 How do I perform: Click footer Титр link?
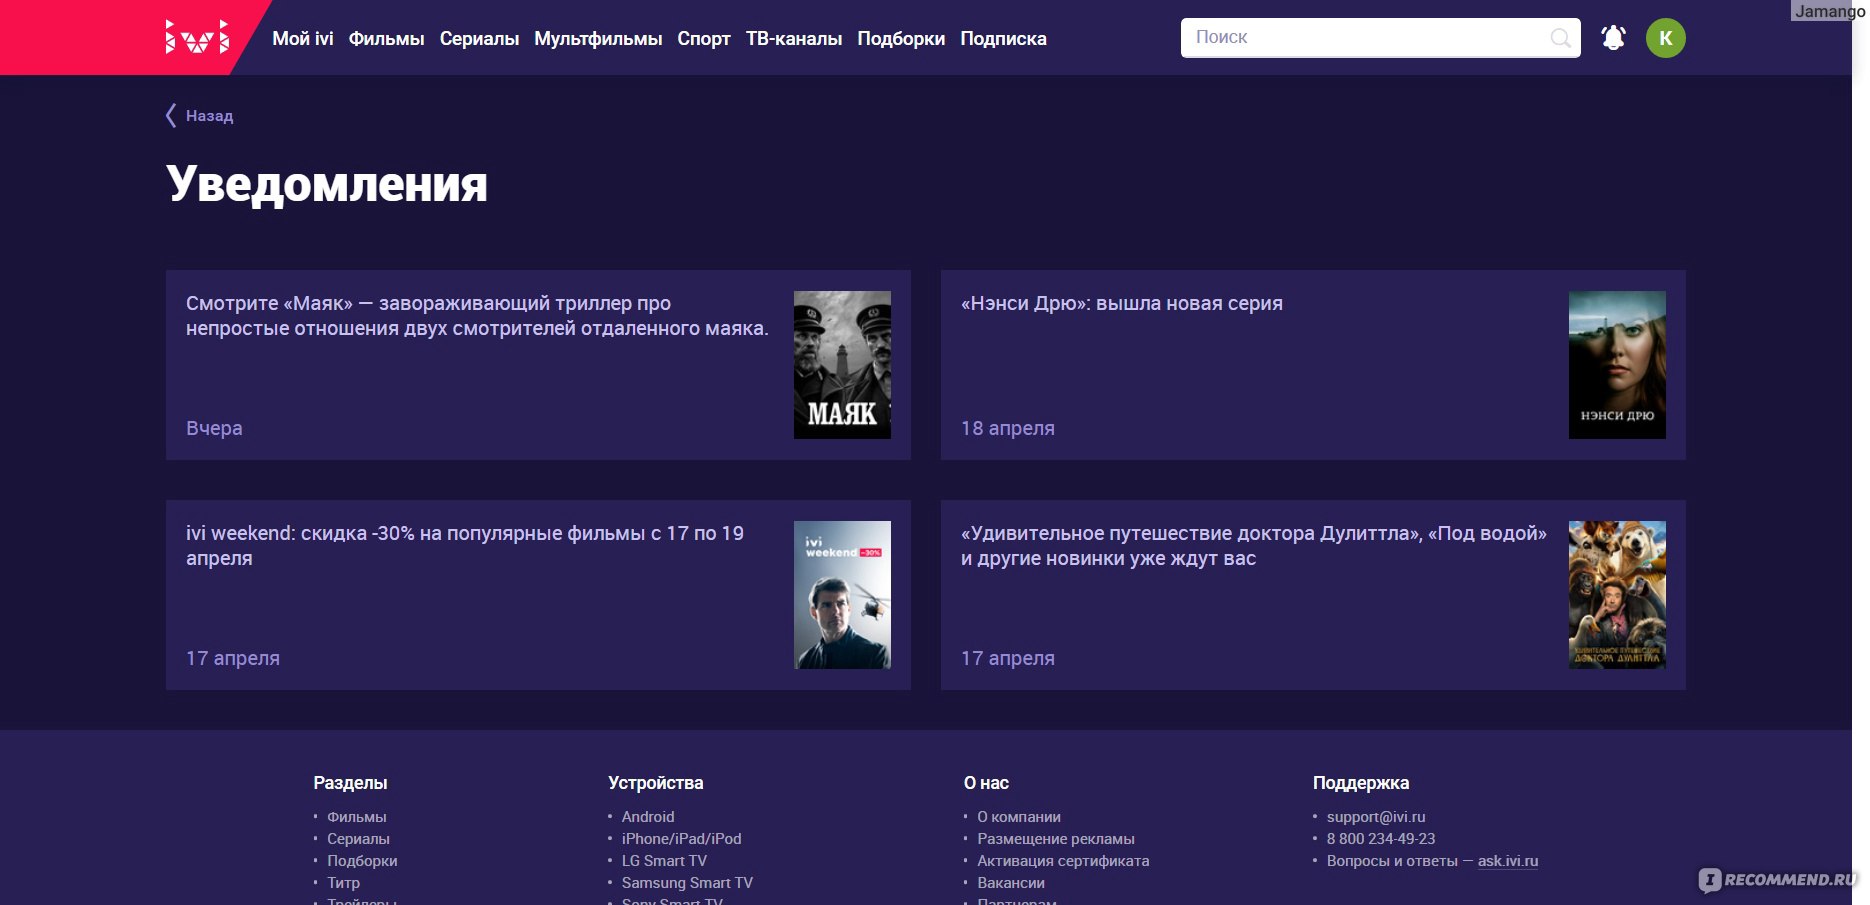coord(343,883)
